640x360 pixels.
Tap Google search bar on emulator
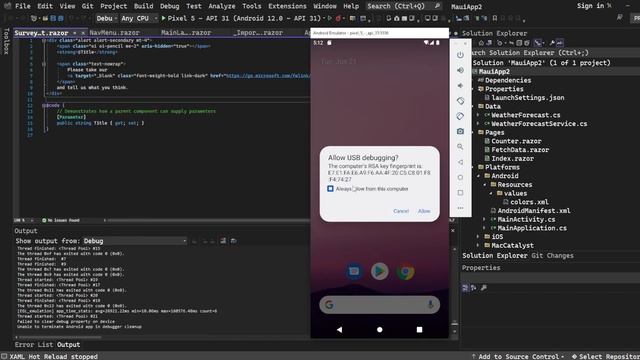380,304
